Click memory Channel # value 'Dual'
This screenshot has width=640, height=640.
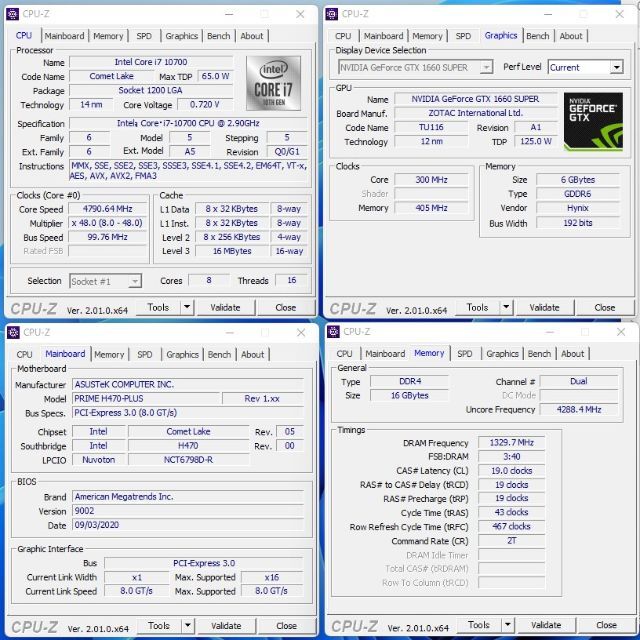pyautogui.click(x=579, y=381)
